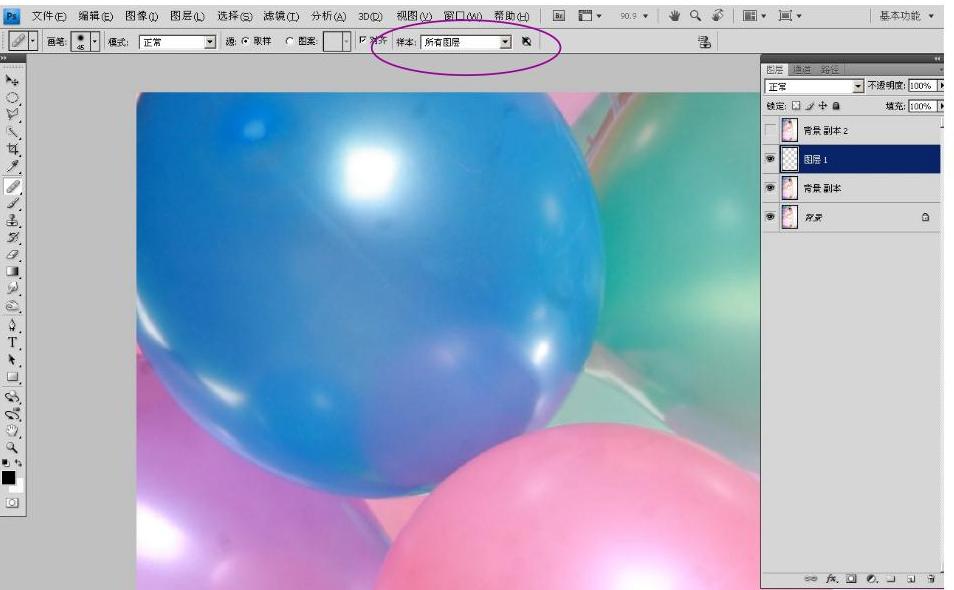Open the 基本功能 workspace switcher
The image size is (954, 590).
point(906,16)
